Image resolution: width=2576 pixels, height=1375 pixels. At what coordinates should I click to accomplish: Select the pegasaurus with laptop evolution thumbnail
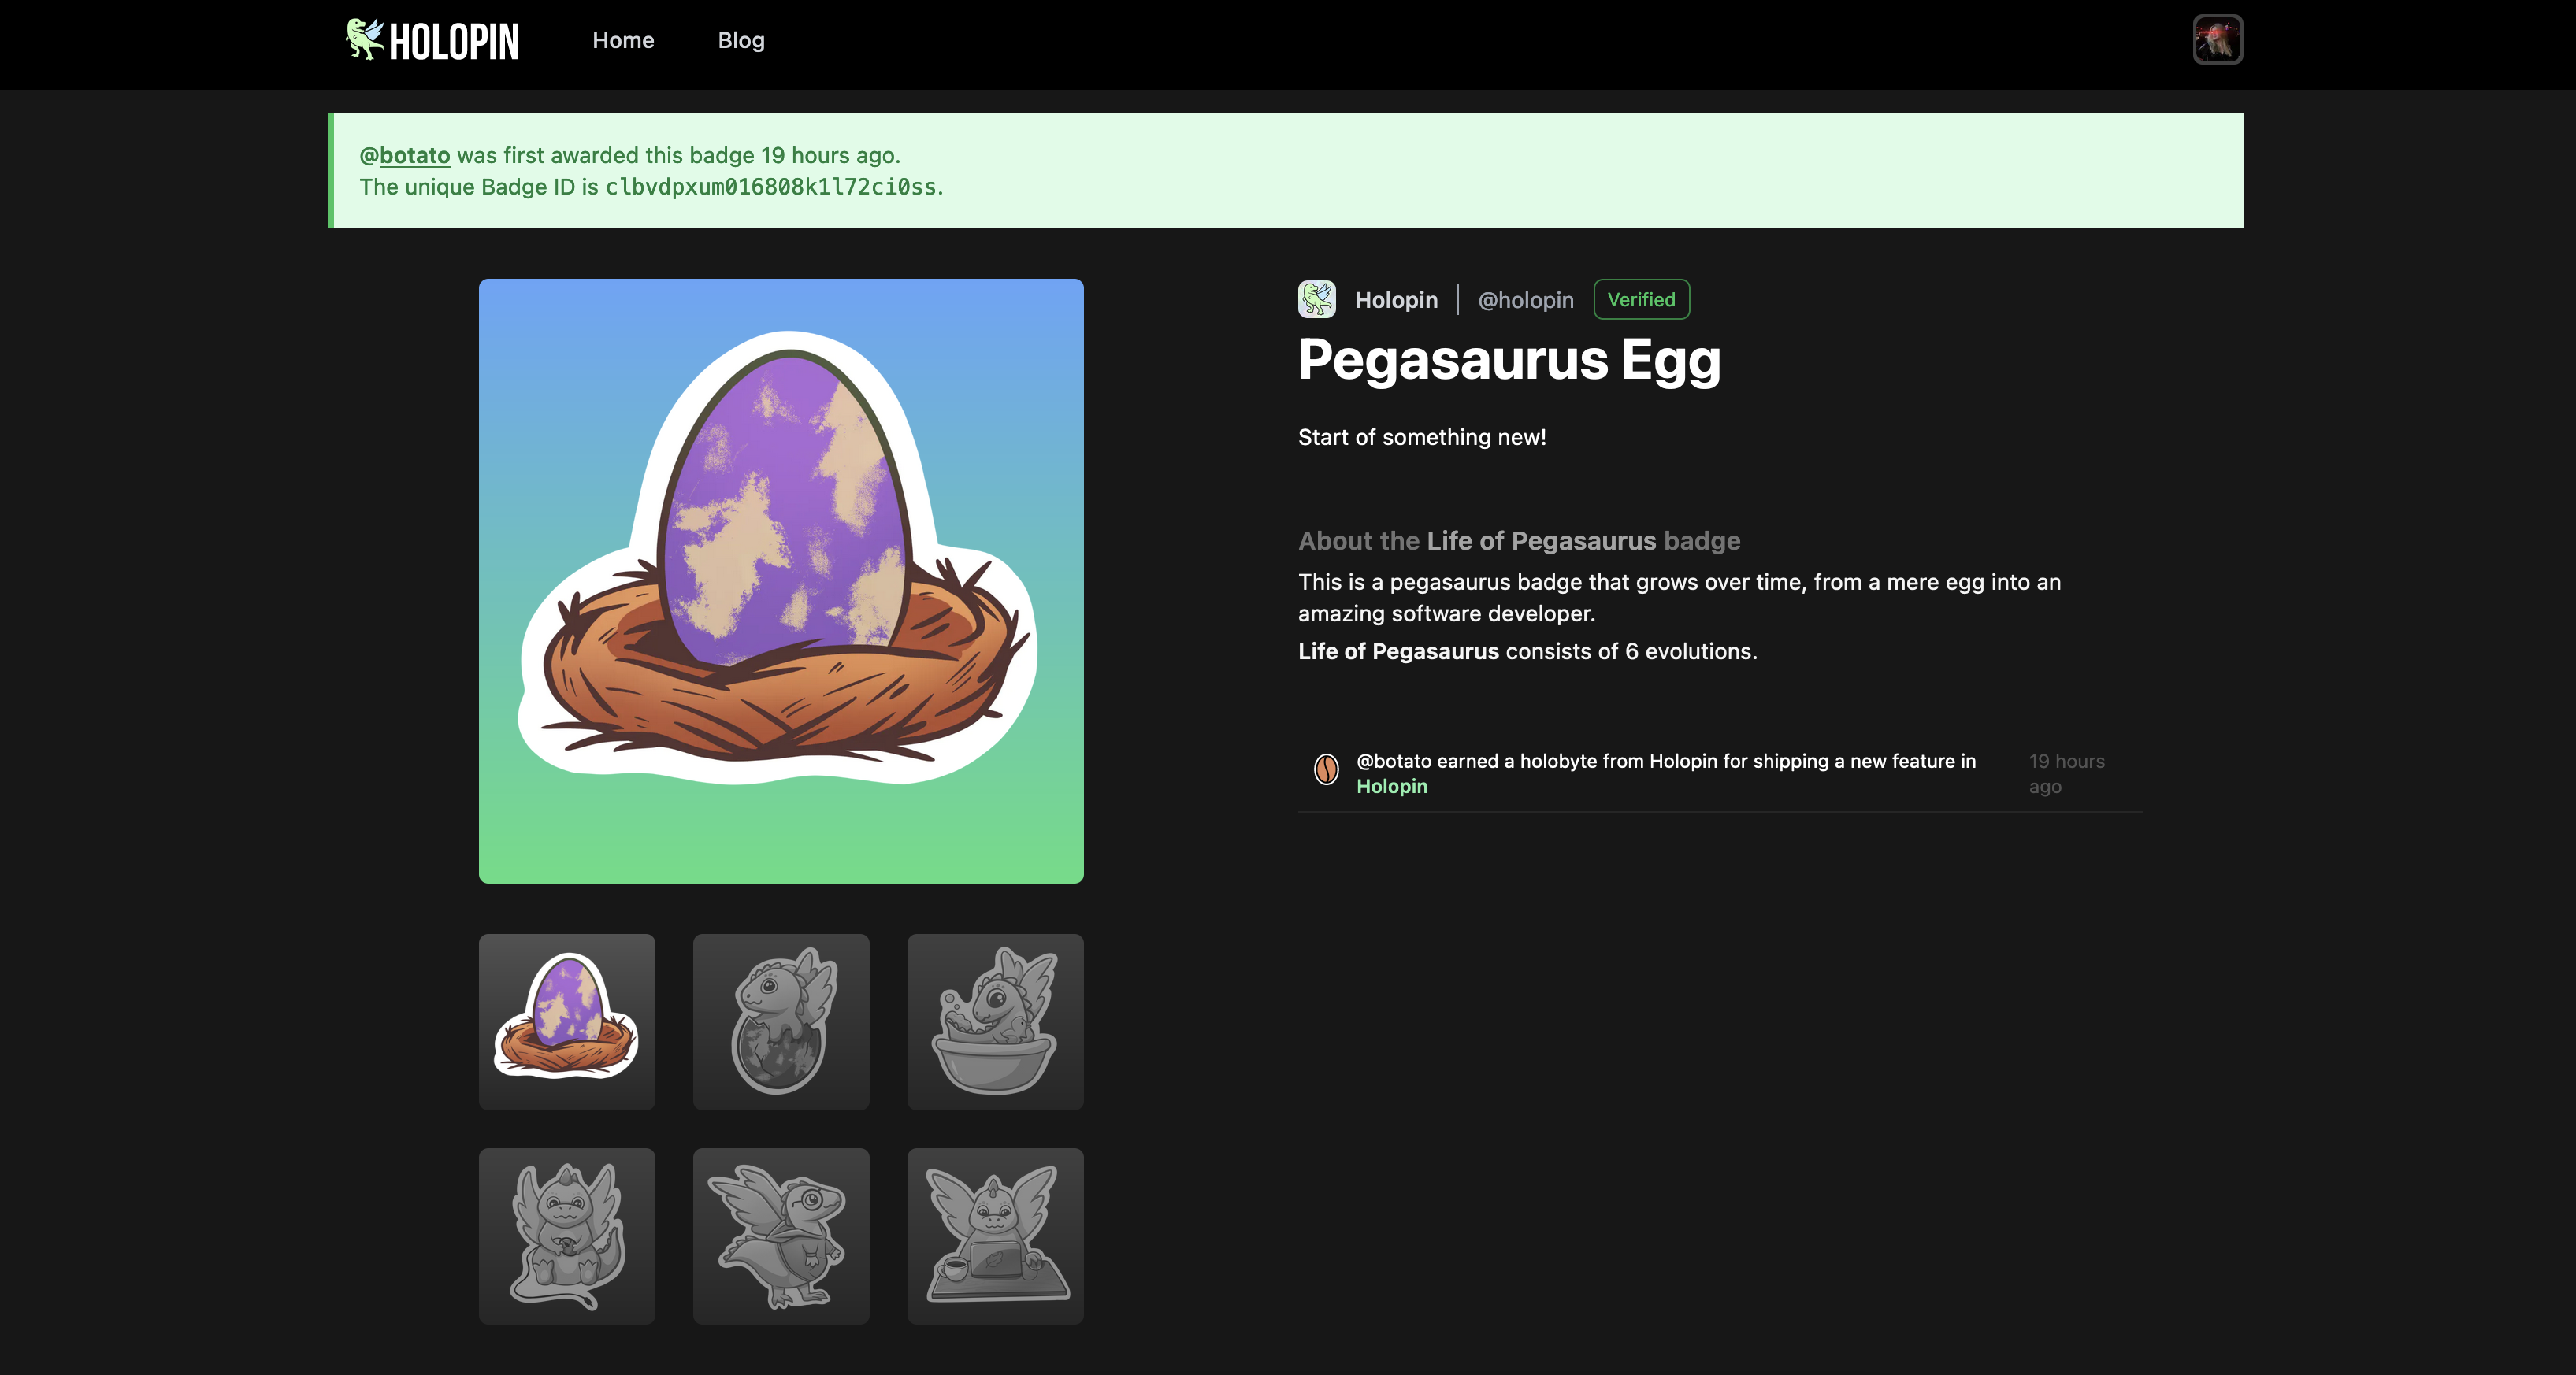pyautogui.click(x=995, y=1236)
